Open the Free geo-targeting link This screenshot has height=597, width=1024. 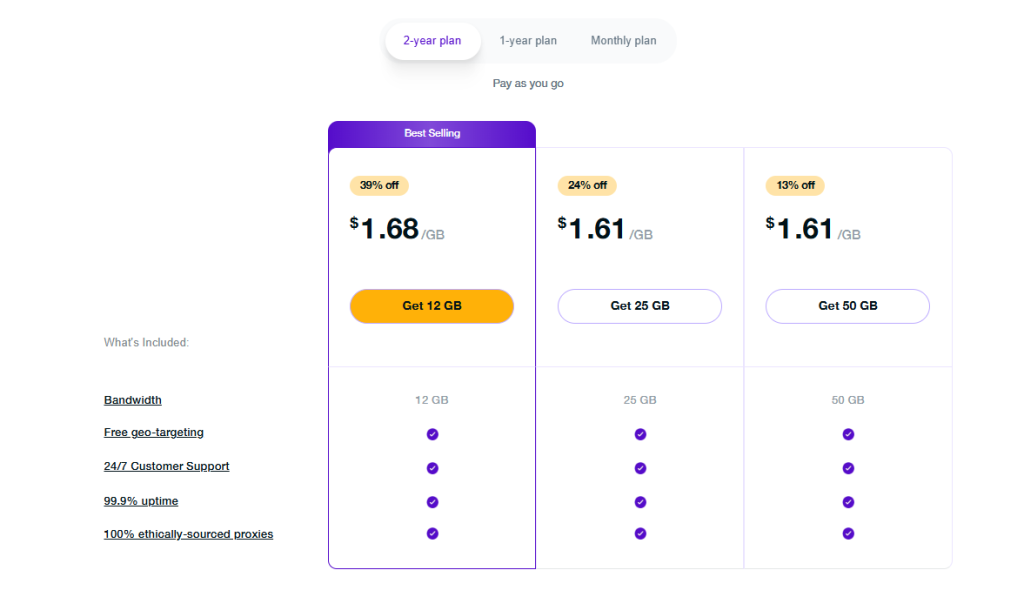click(154, 433)
